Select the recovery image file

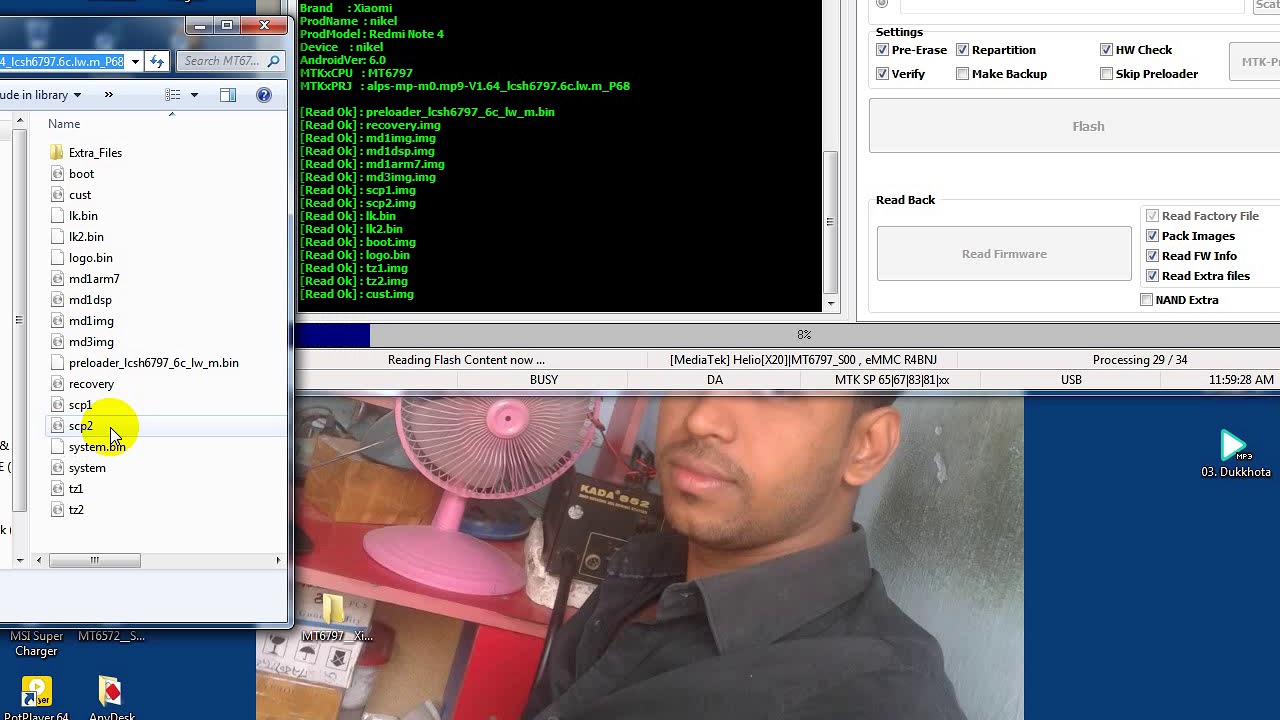pos(91,384)
